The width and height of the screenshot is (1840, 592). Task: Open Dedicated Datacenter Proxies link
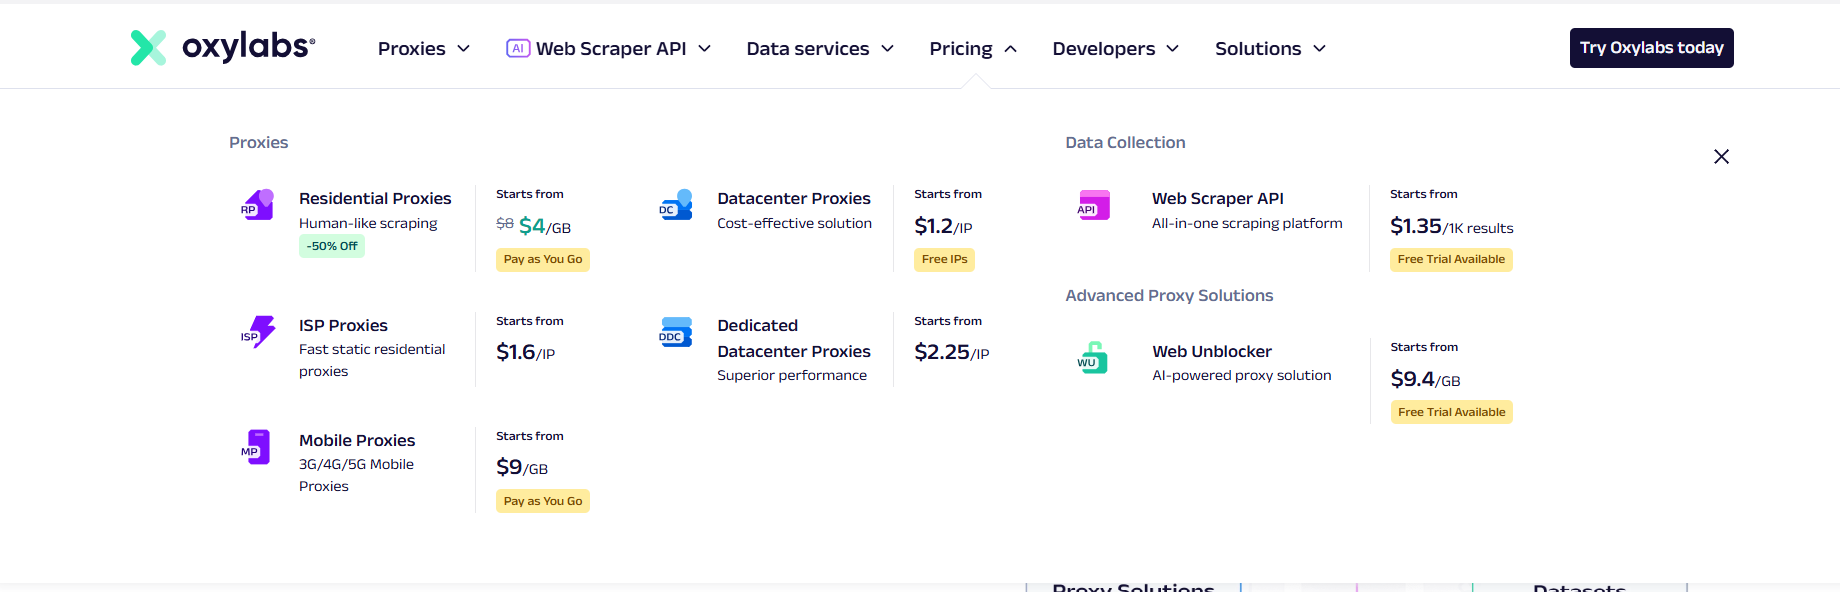click(x=794, y=338)
